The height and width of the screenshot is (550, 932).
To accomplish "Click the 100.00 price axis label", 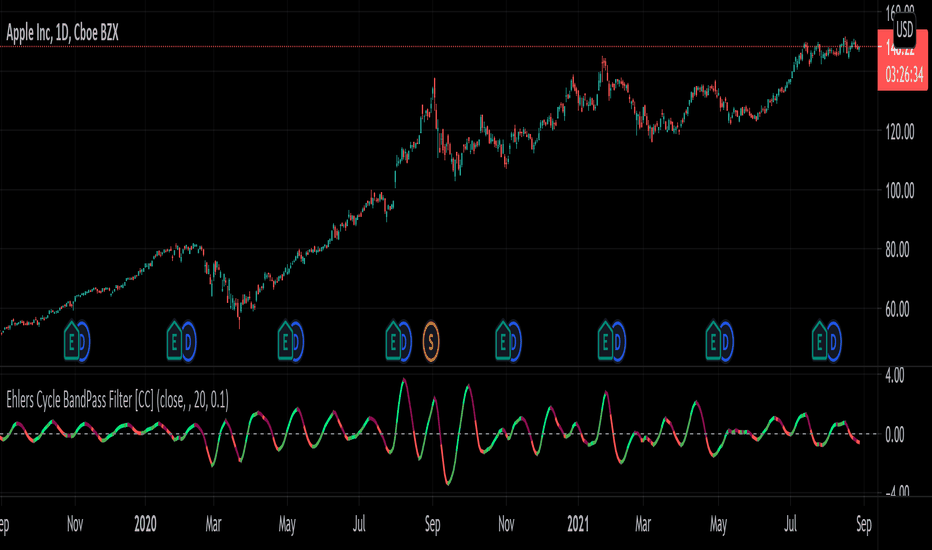I will [x=899, y=191].
